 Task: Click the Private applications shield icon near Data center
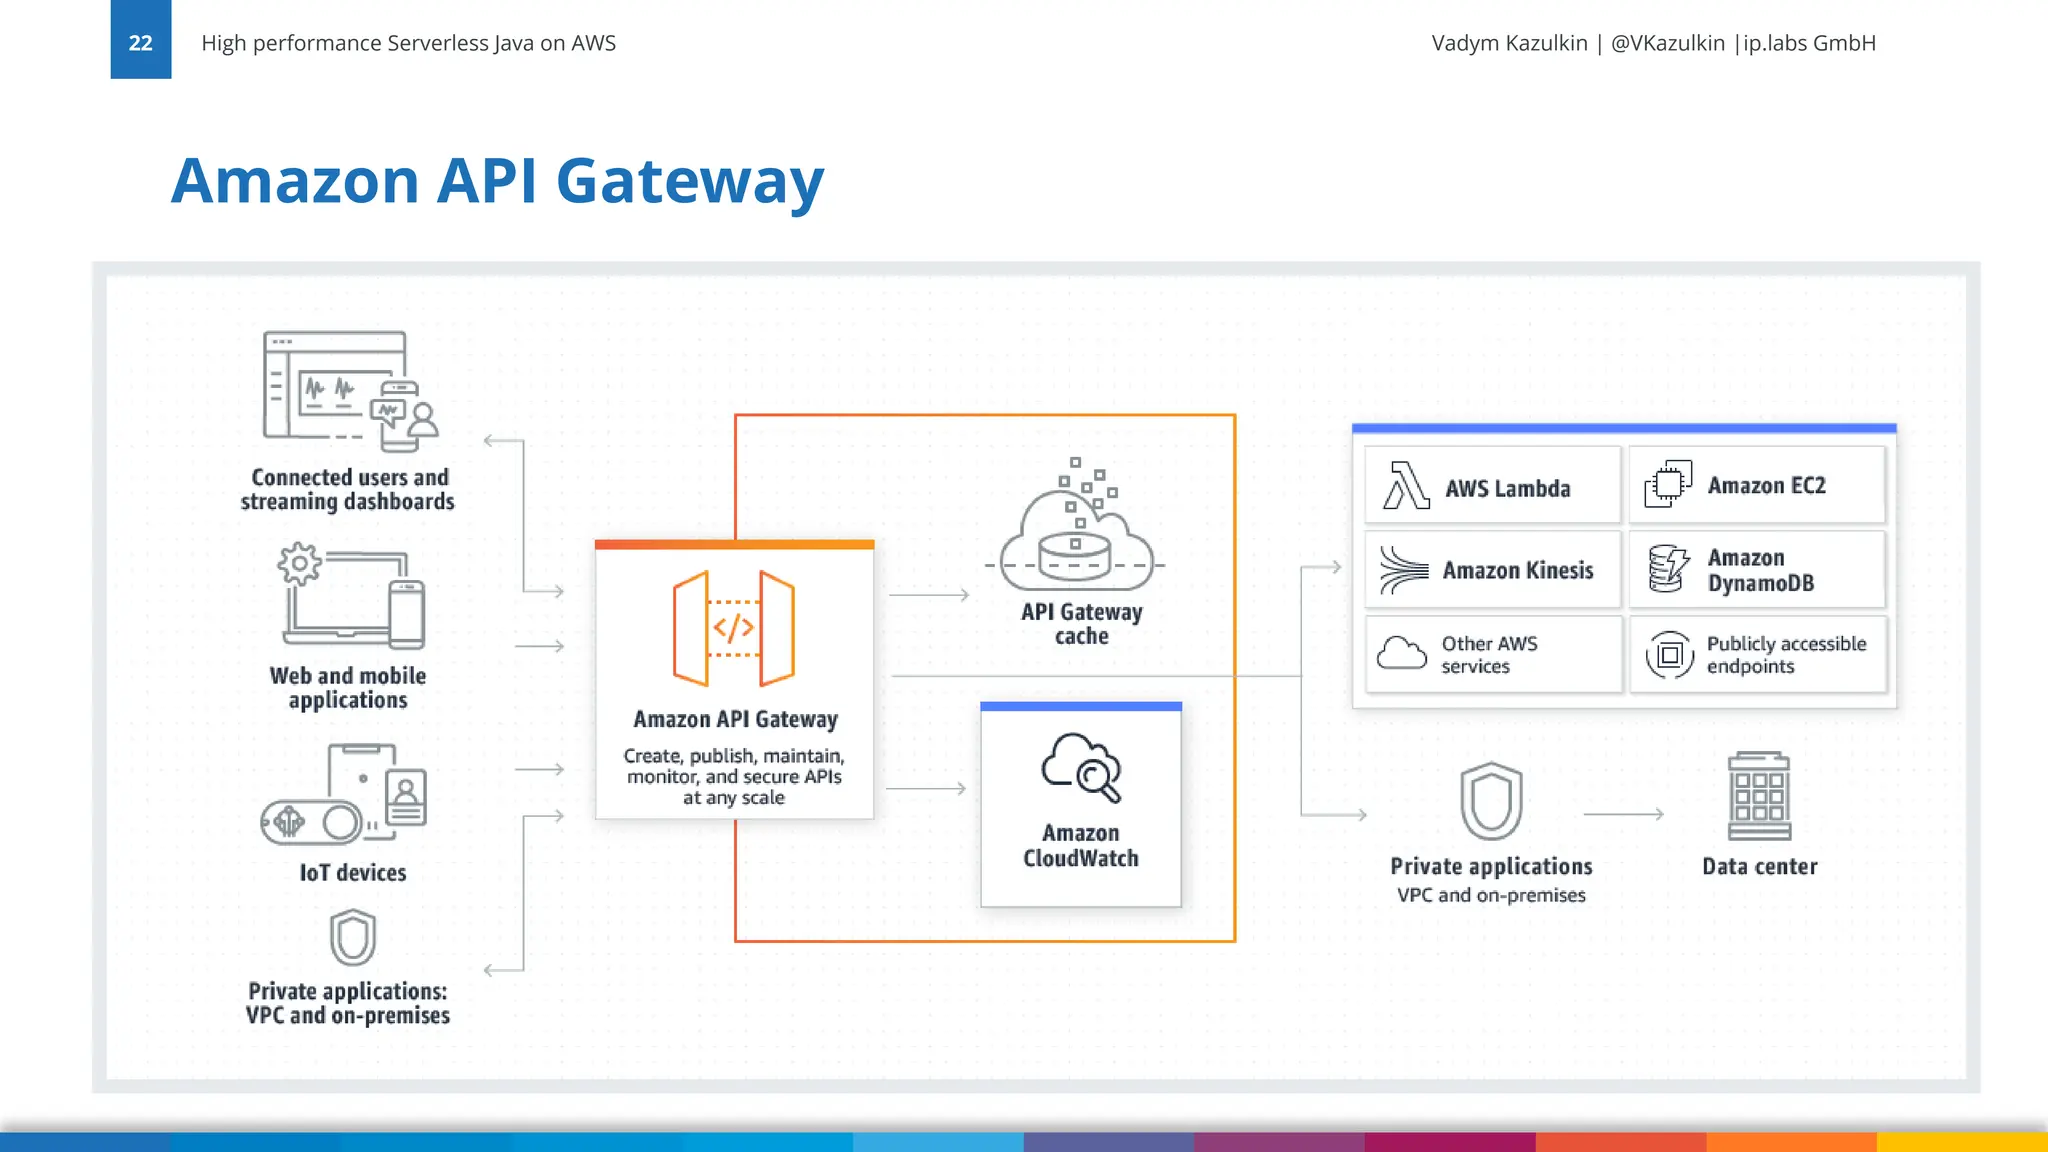tap(1490, 801)
